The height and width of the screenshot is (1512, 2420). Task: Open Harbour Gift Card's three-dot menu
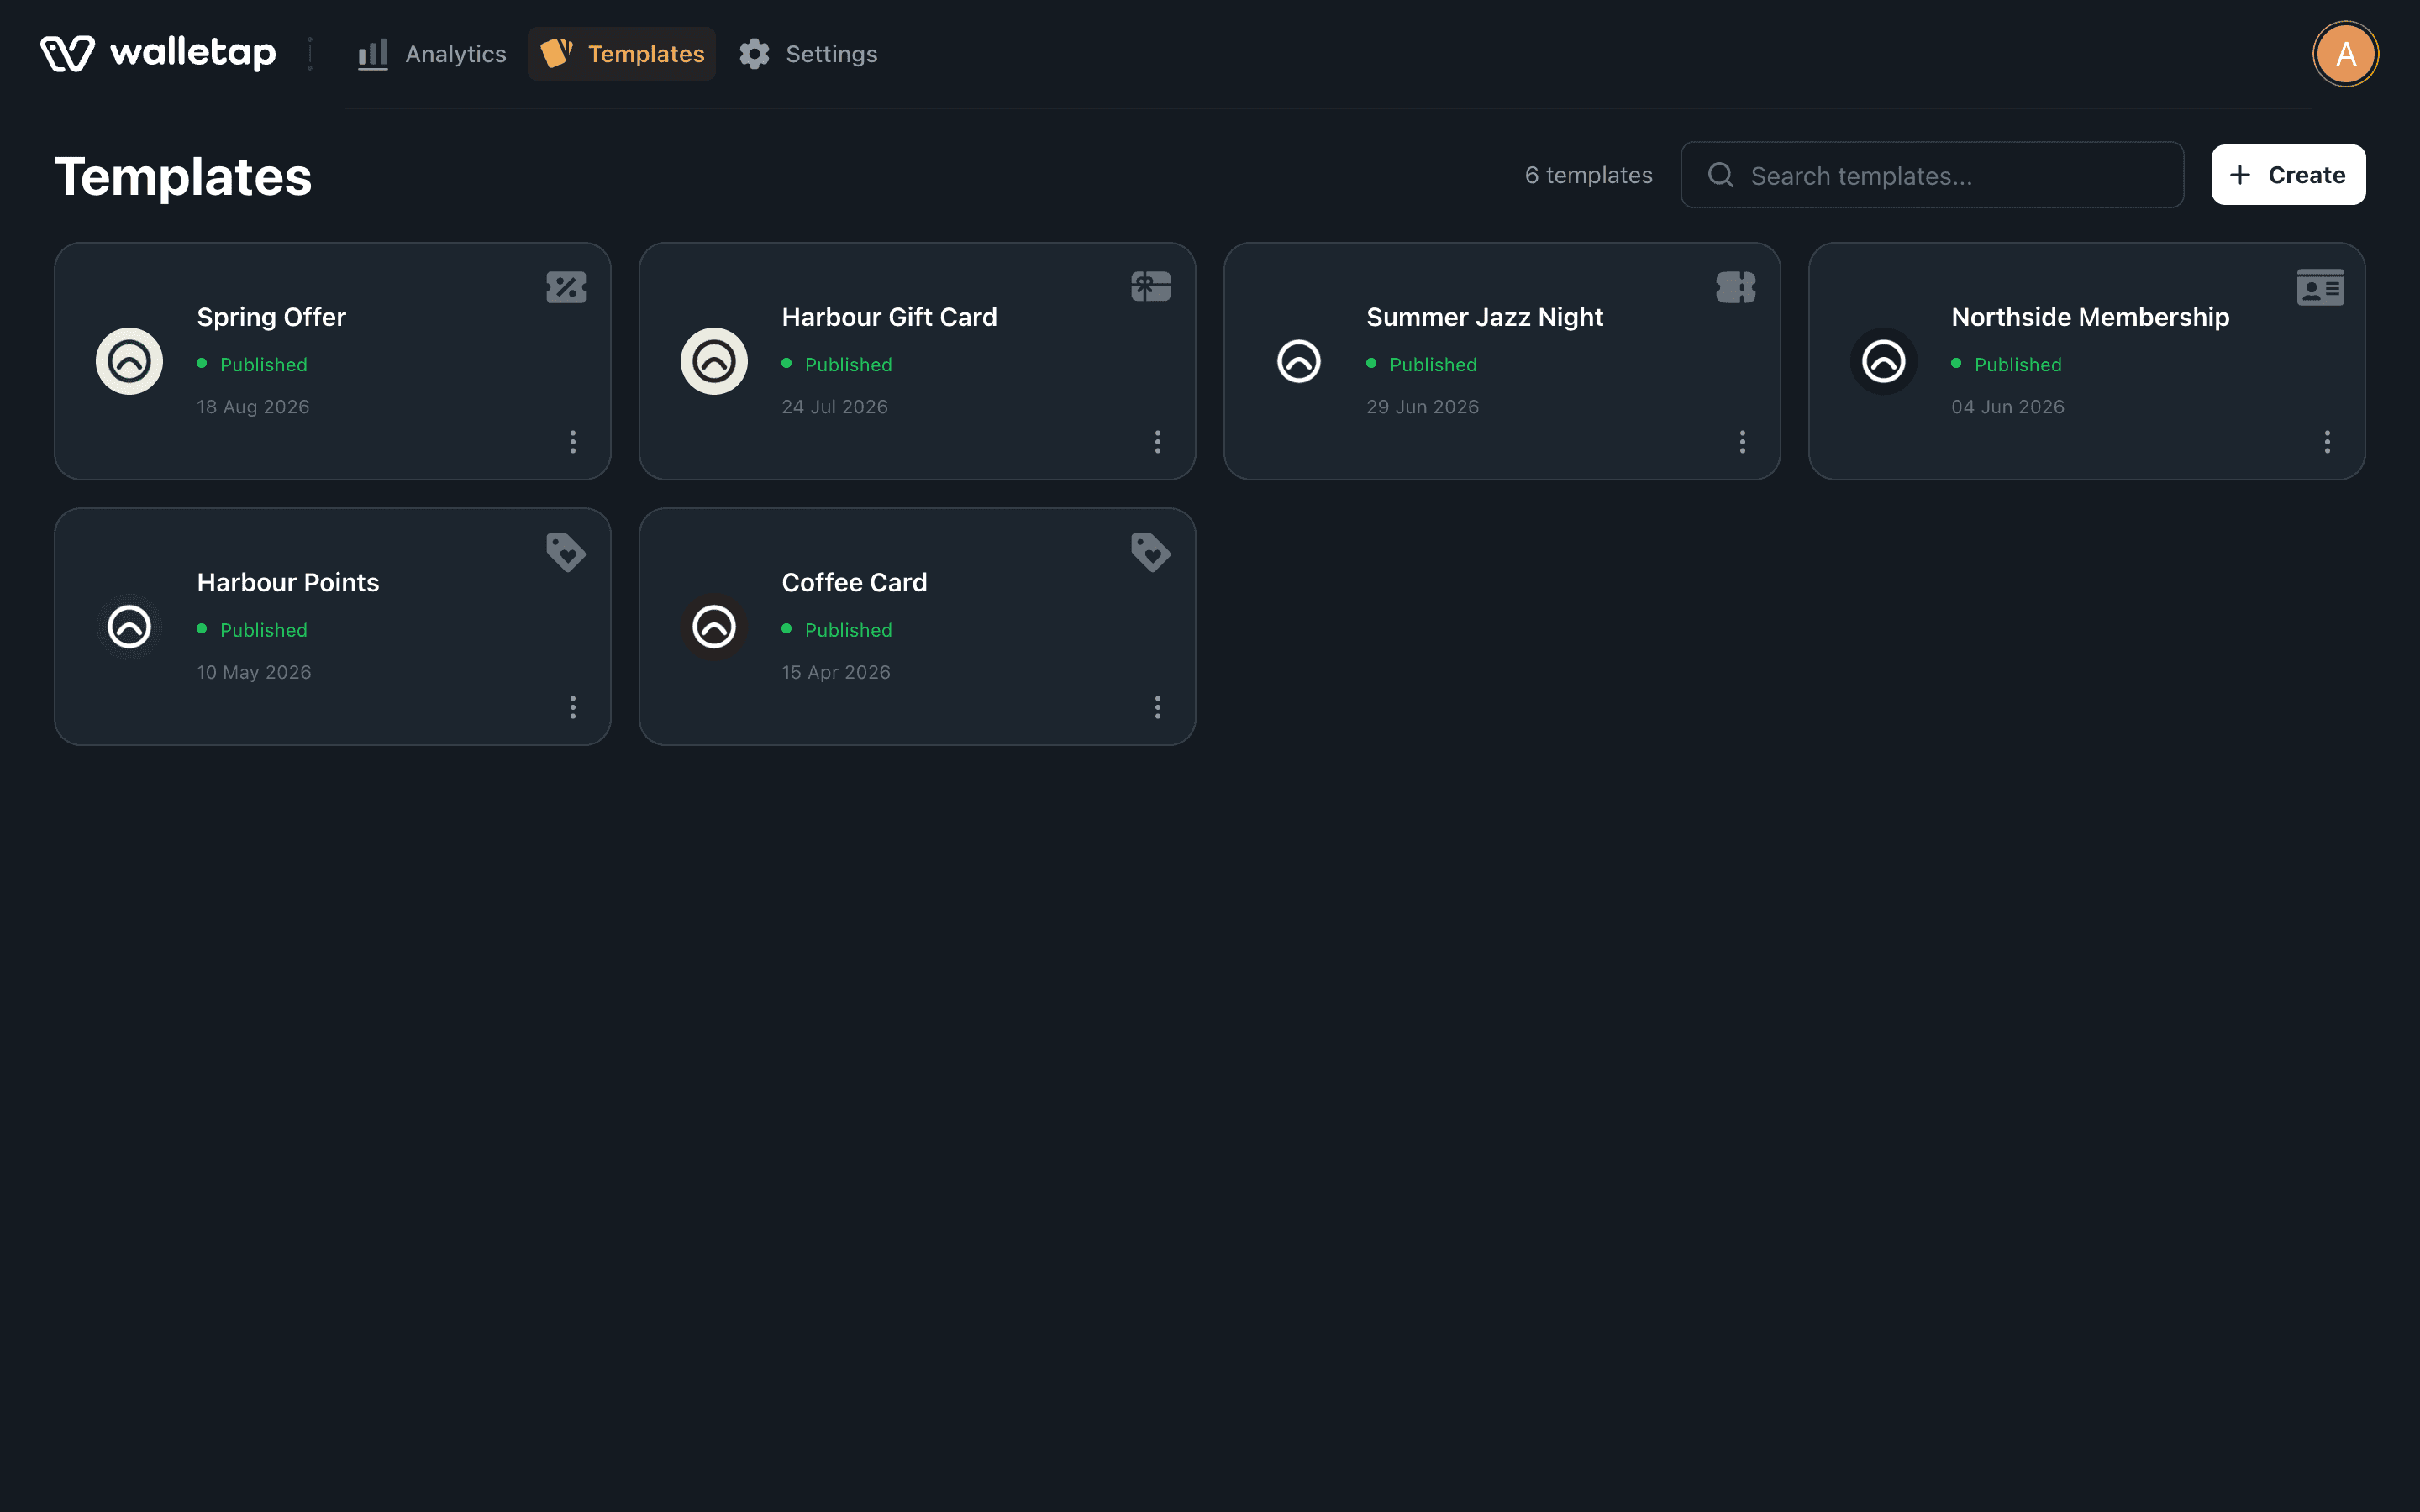[1158, 442]
